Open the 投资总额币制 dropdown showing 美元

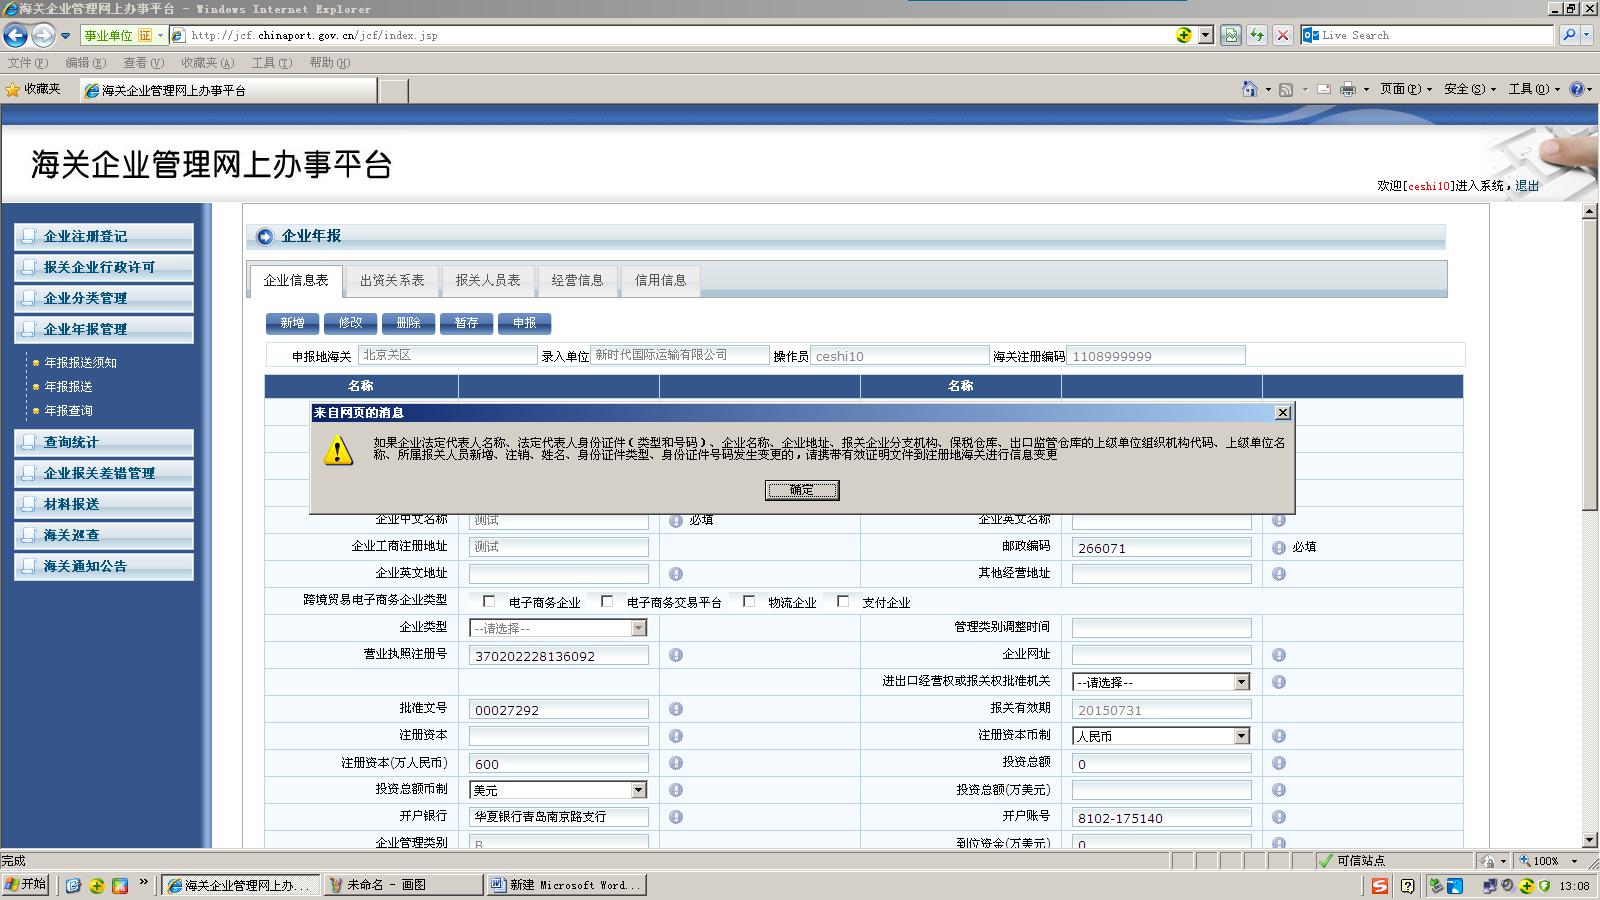pyautogui.click(x=638, y=790)
